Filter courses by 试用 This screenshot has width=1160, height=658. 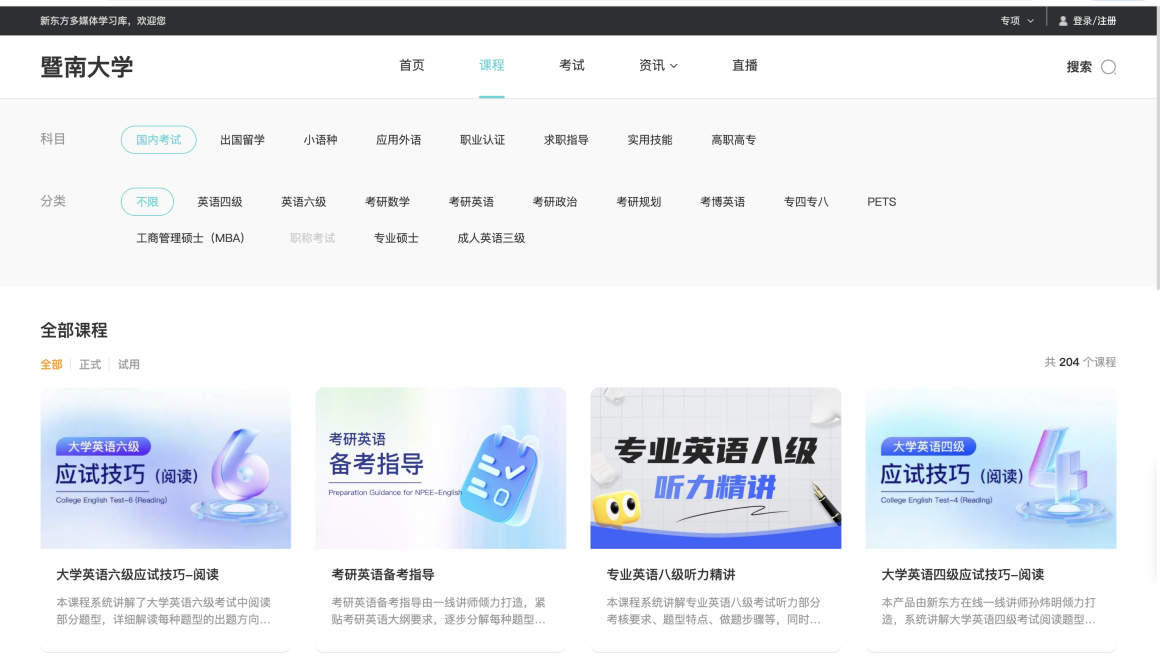129,365
